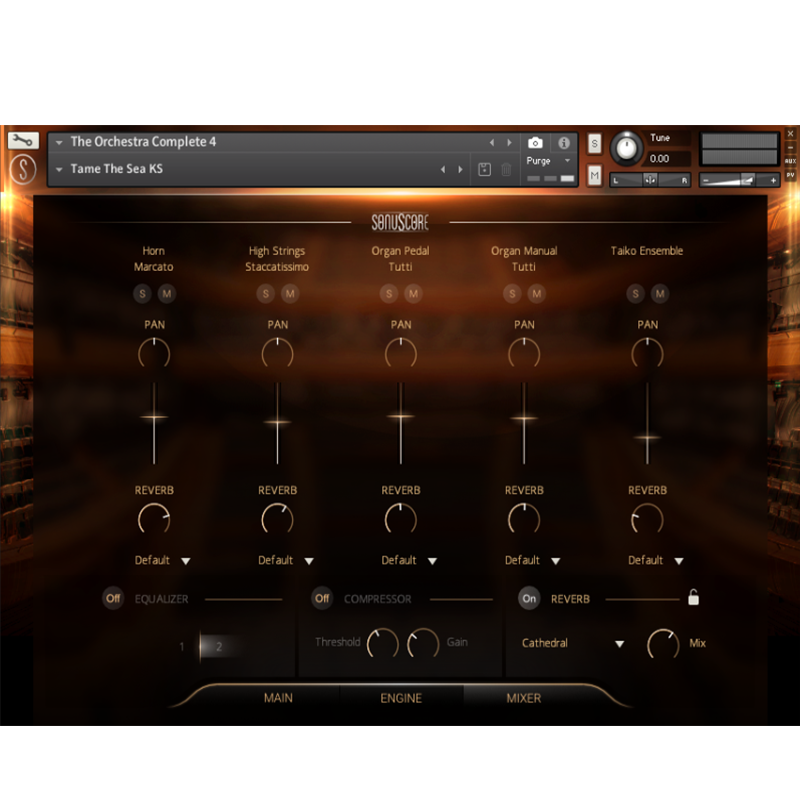Viewport: 800px width, 800px height.
Task: Open the Purge dropdown menu
Action: coord(548,161)
